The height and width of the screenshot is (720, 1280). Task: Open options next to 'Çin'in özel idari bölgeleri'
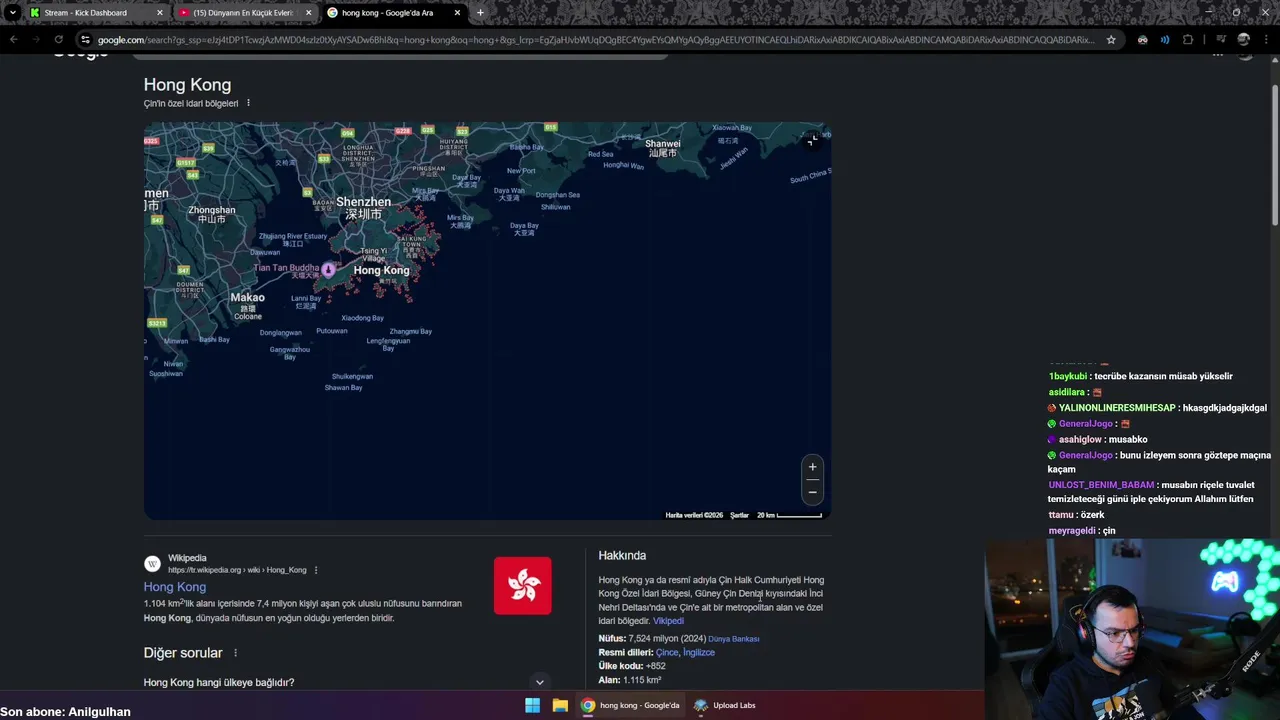[248, 103]
